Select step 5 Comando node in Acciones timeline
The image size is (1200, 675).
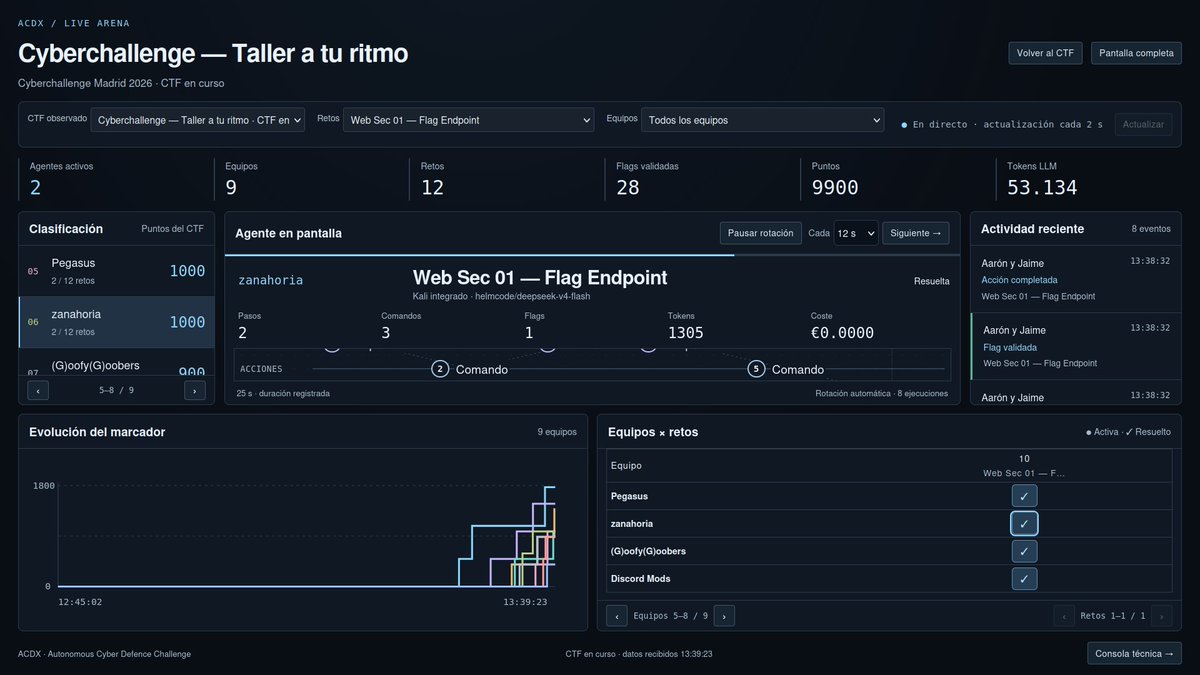click(x=756, y=369)
